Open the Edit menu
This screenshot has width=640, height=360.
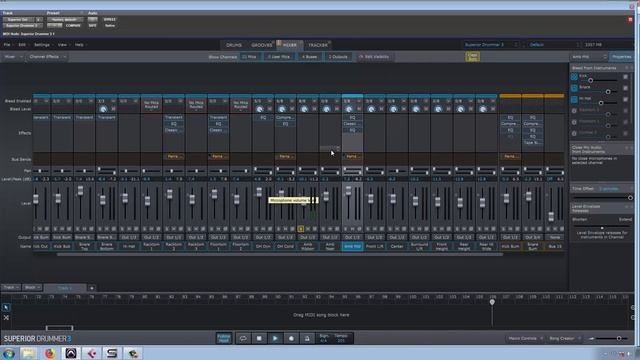coord(22,44)
